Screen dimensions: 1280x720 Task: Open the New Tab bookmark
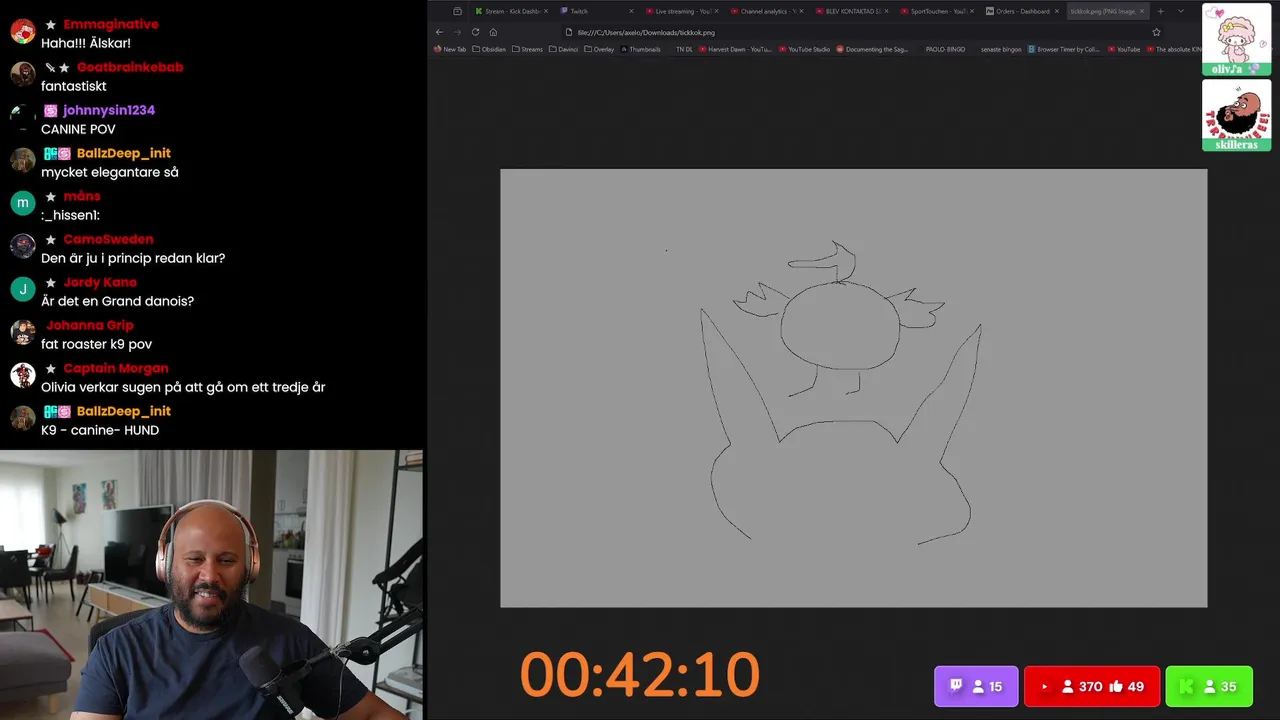click(x=450, y=49)
